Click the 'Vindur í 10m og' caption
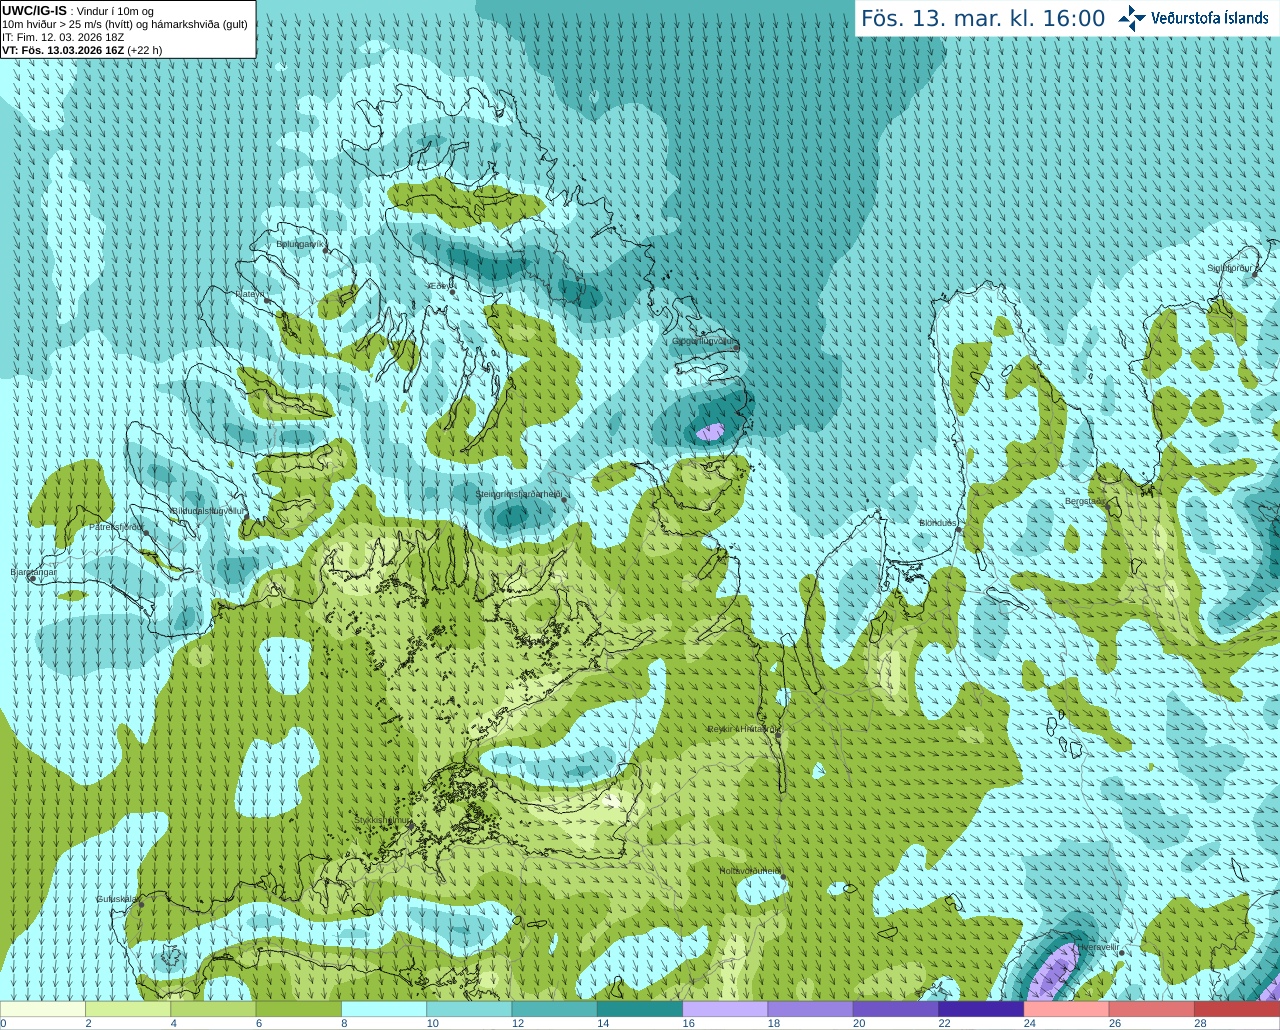Screen dimensions: 1280x1030 (x=115, y=11)
